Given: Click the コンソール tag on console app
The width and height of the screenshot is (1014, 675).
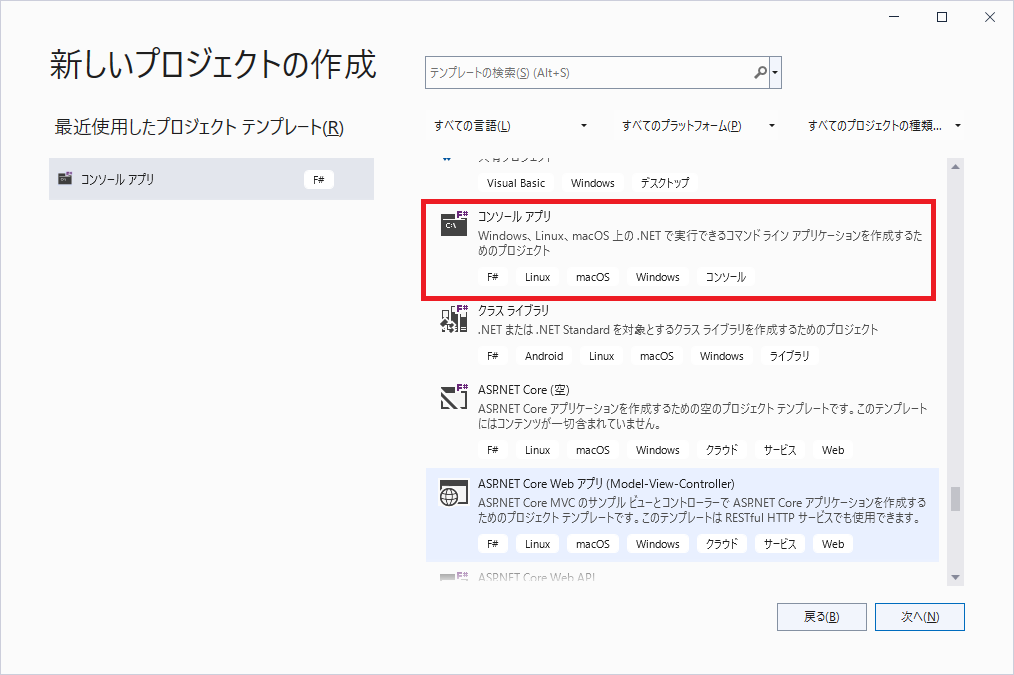Looking at the screenshot, I should coord(726,277).
